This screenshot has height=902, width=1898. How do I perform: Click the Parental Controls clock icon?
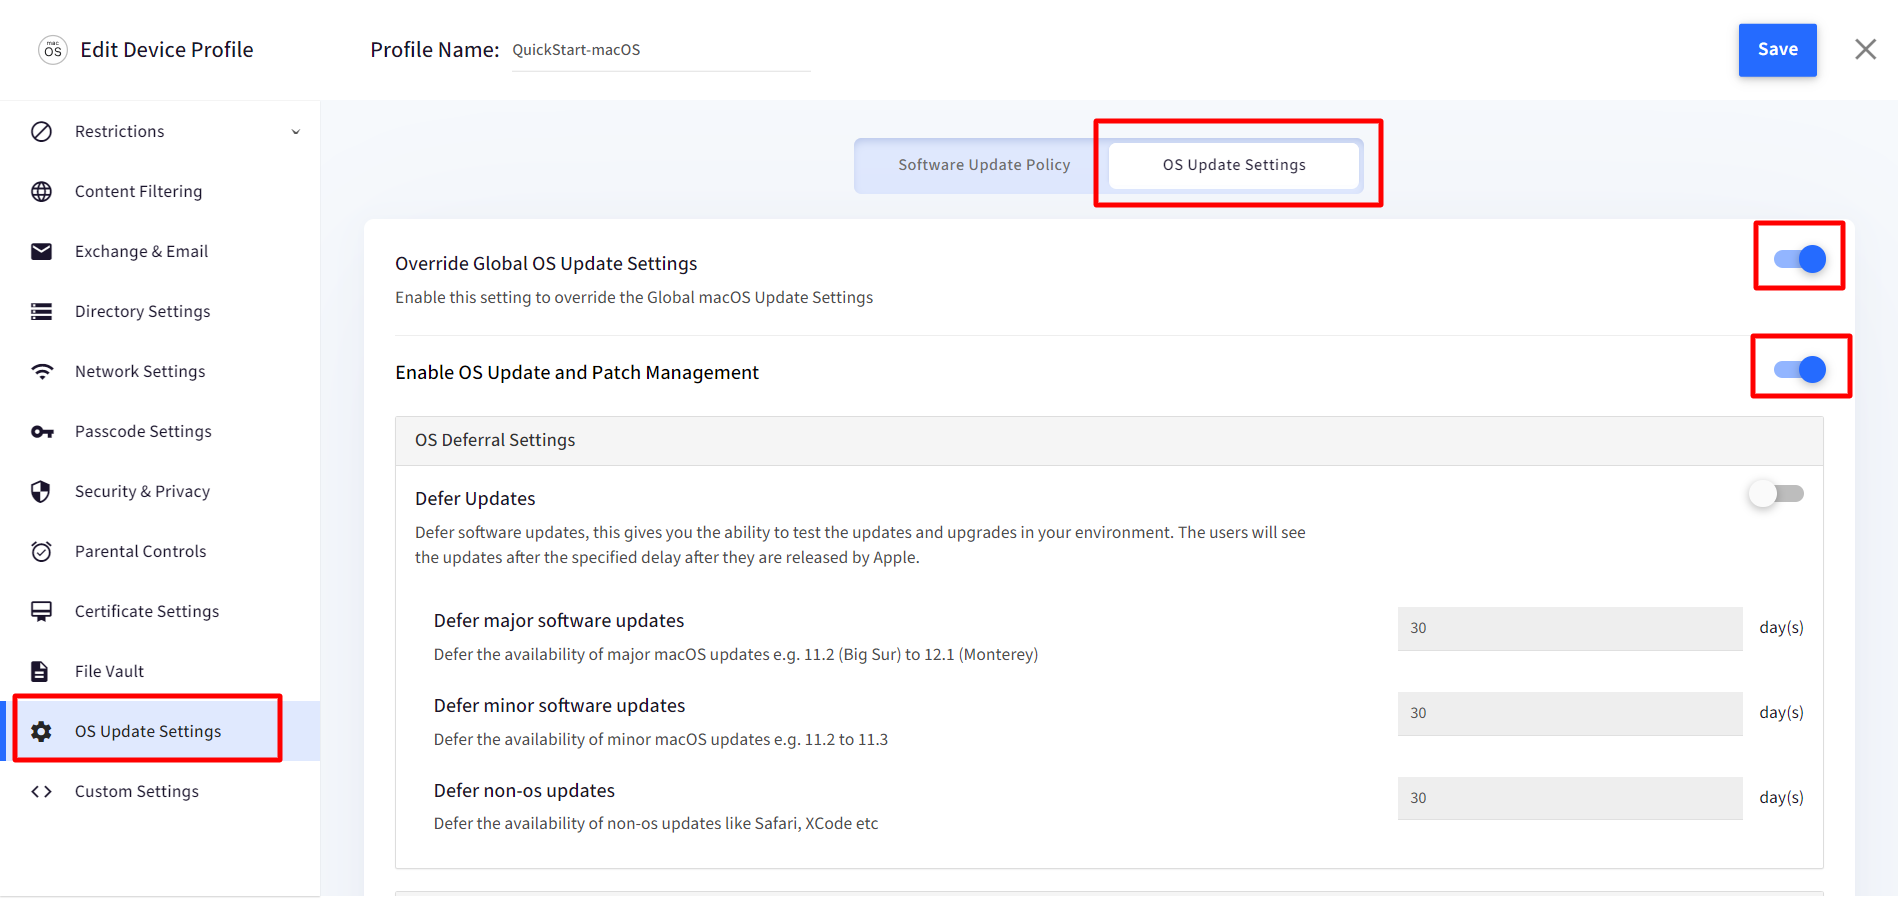(x=41, y=551)
